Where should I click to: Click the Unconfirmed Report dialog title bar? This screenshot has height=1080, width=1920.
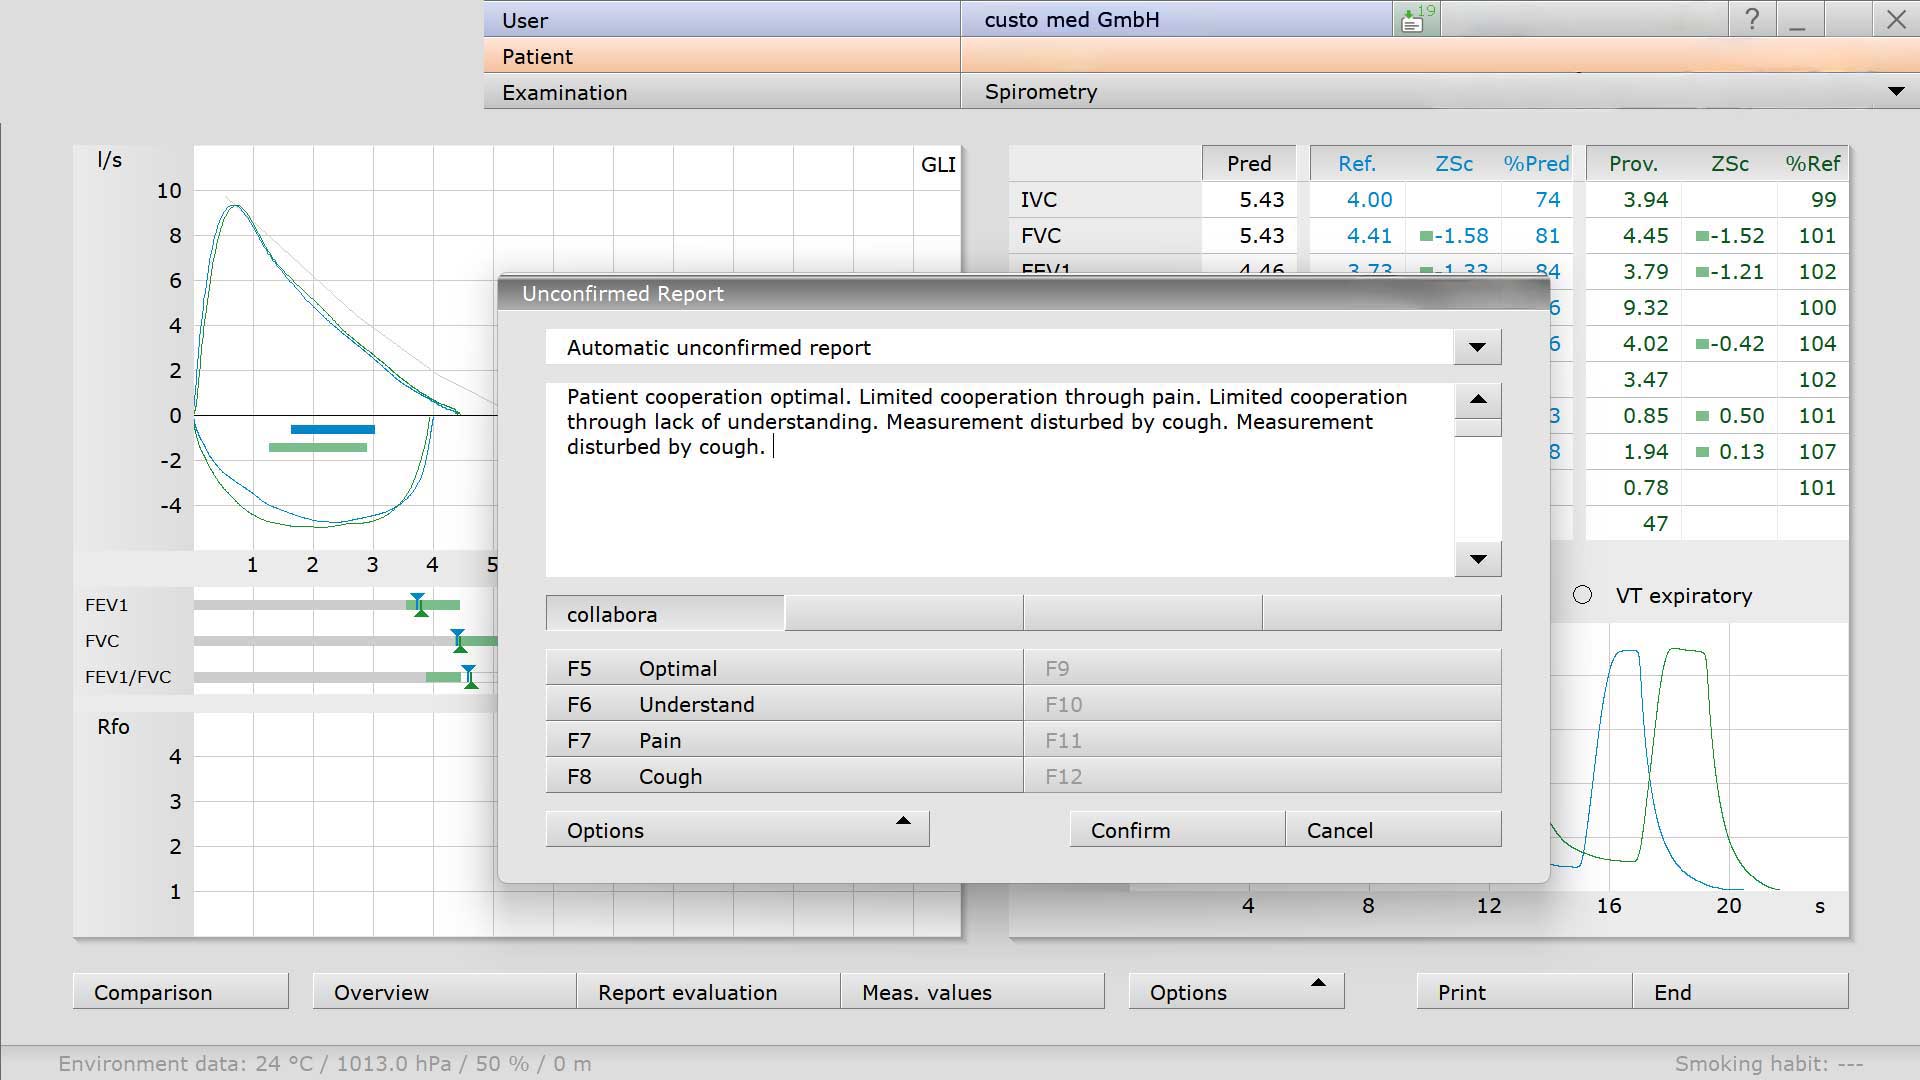point(1023,293)
